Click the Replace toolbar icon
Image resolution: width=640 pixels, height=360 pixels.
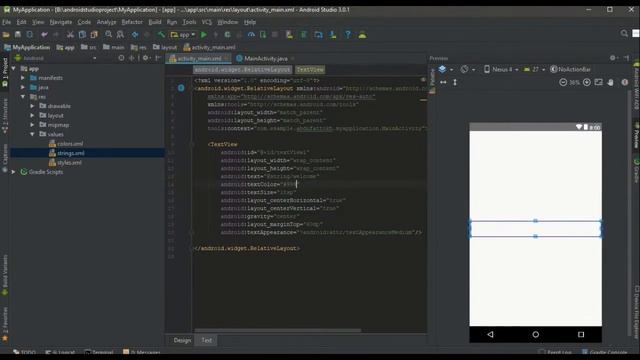click(120, 35)
